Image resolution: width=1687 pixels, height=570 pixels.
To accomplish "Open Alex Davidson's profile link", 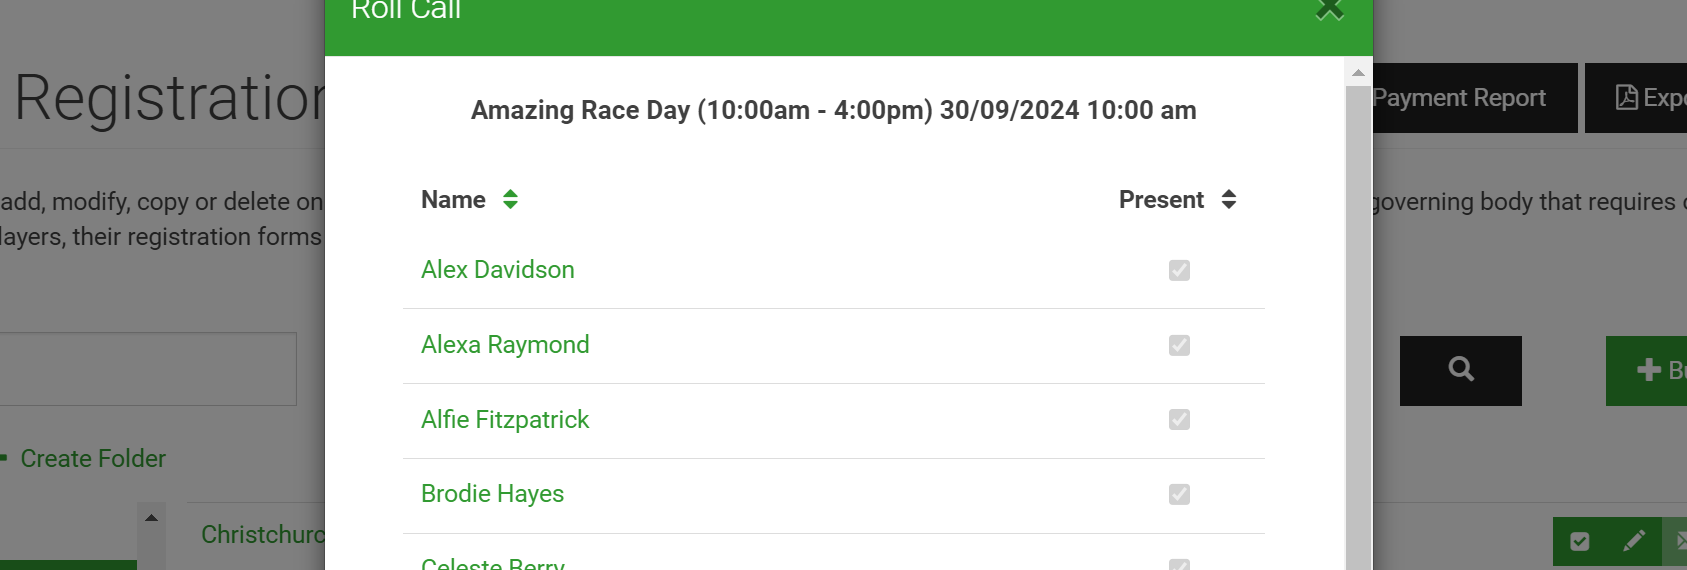I will coord(497,270).
